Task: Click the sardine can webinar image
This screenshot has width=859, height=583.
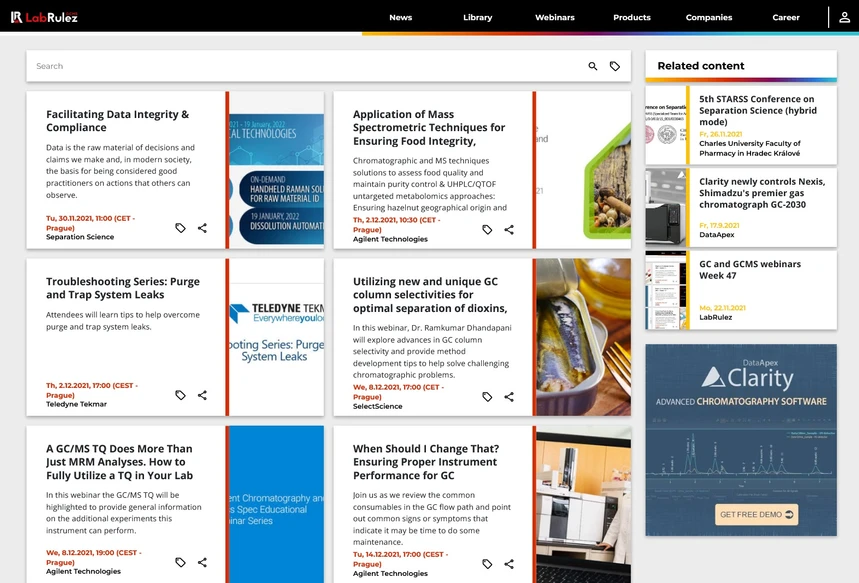Action: (583, 337)
